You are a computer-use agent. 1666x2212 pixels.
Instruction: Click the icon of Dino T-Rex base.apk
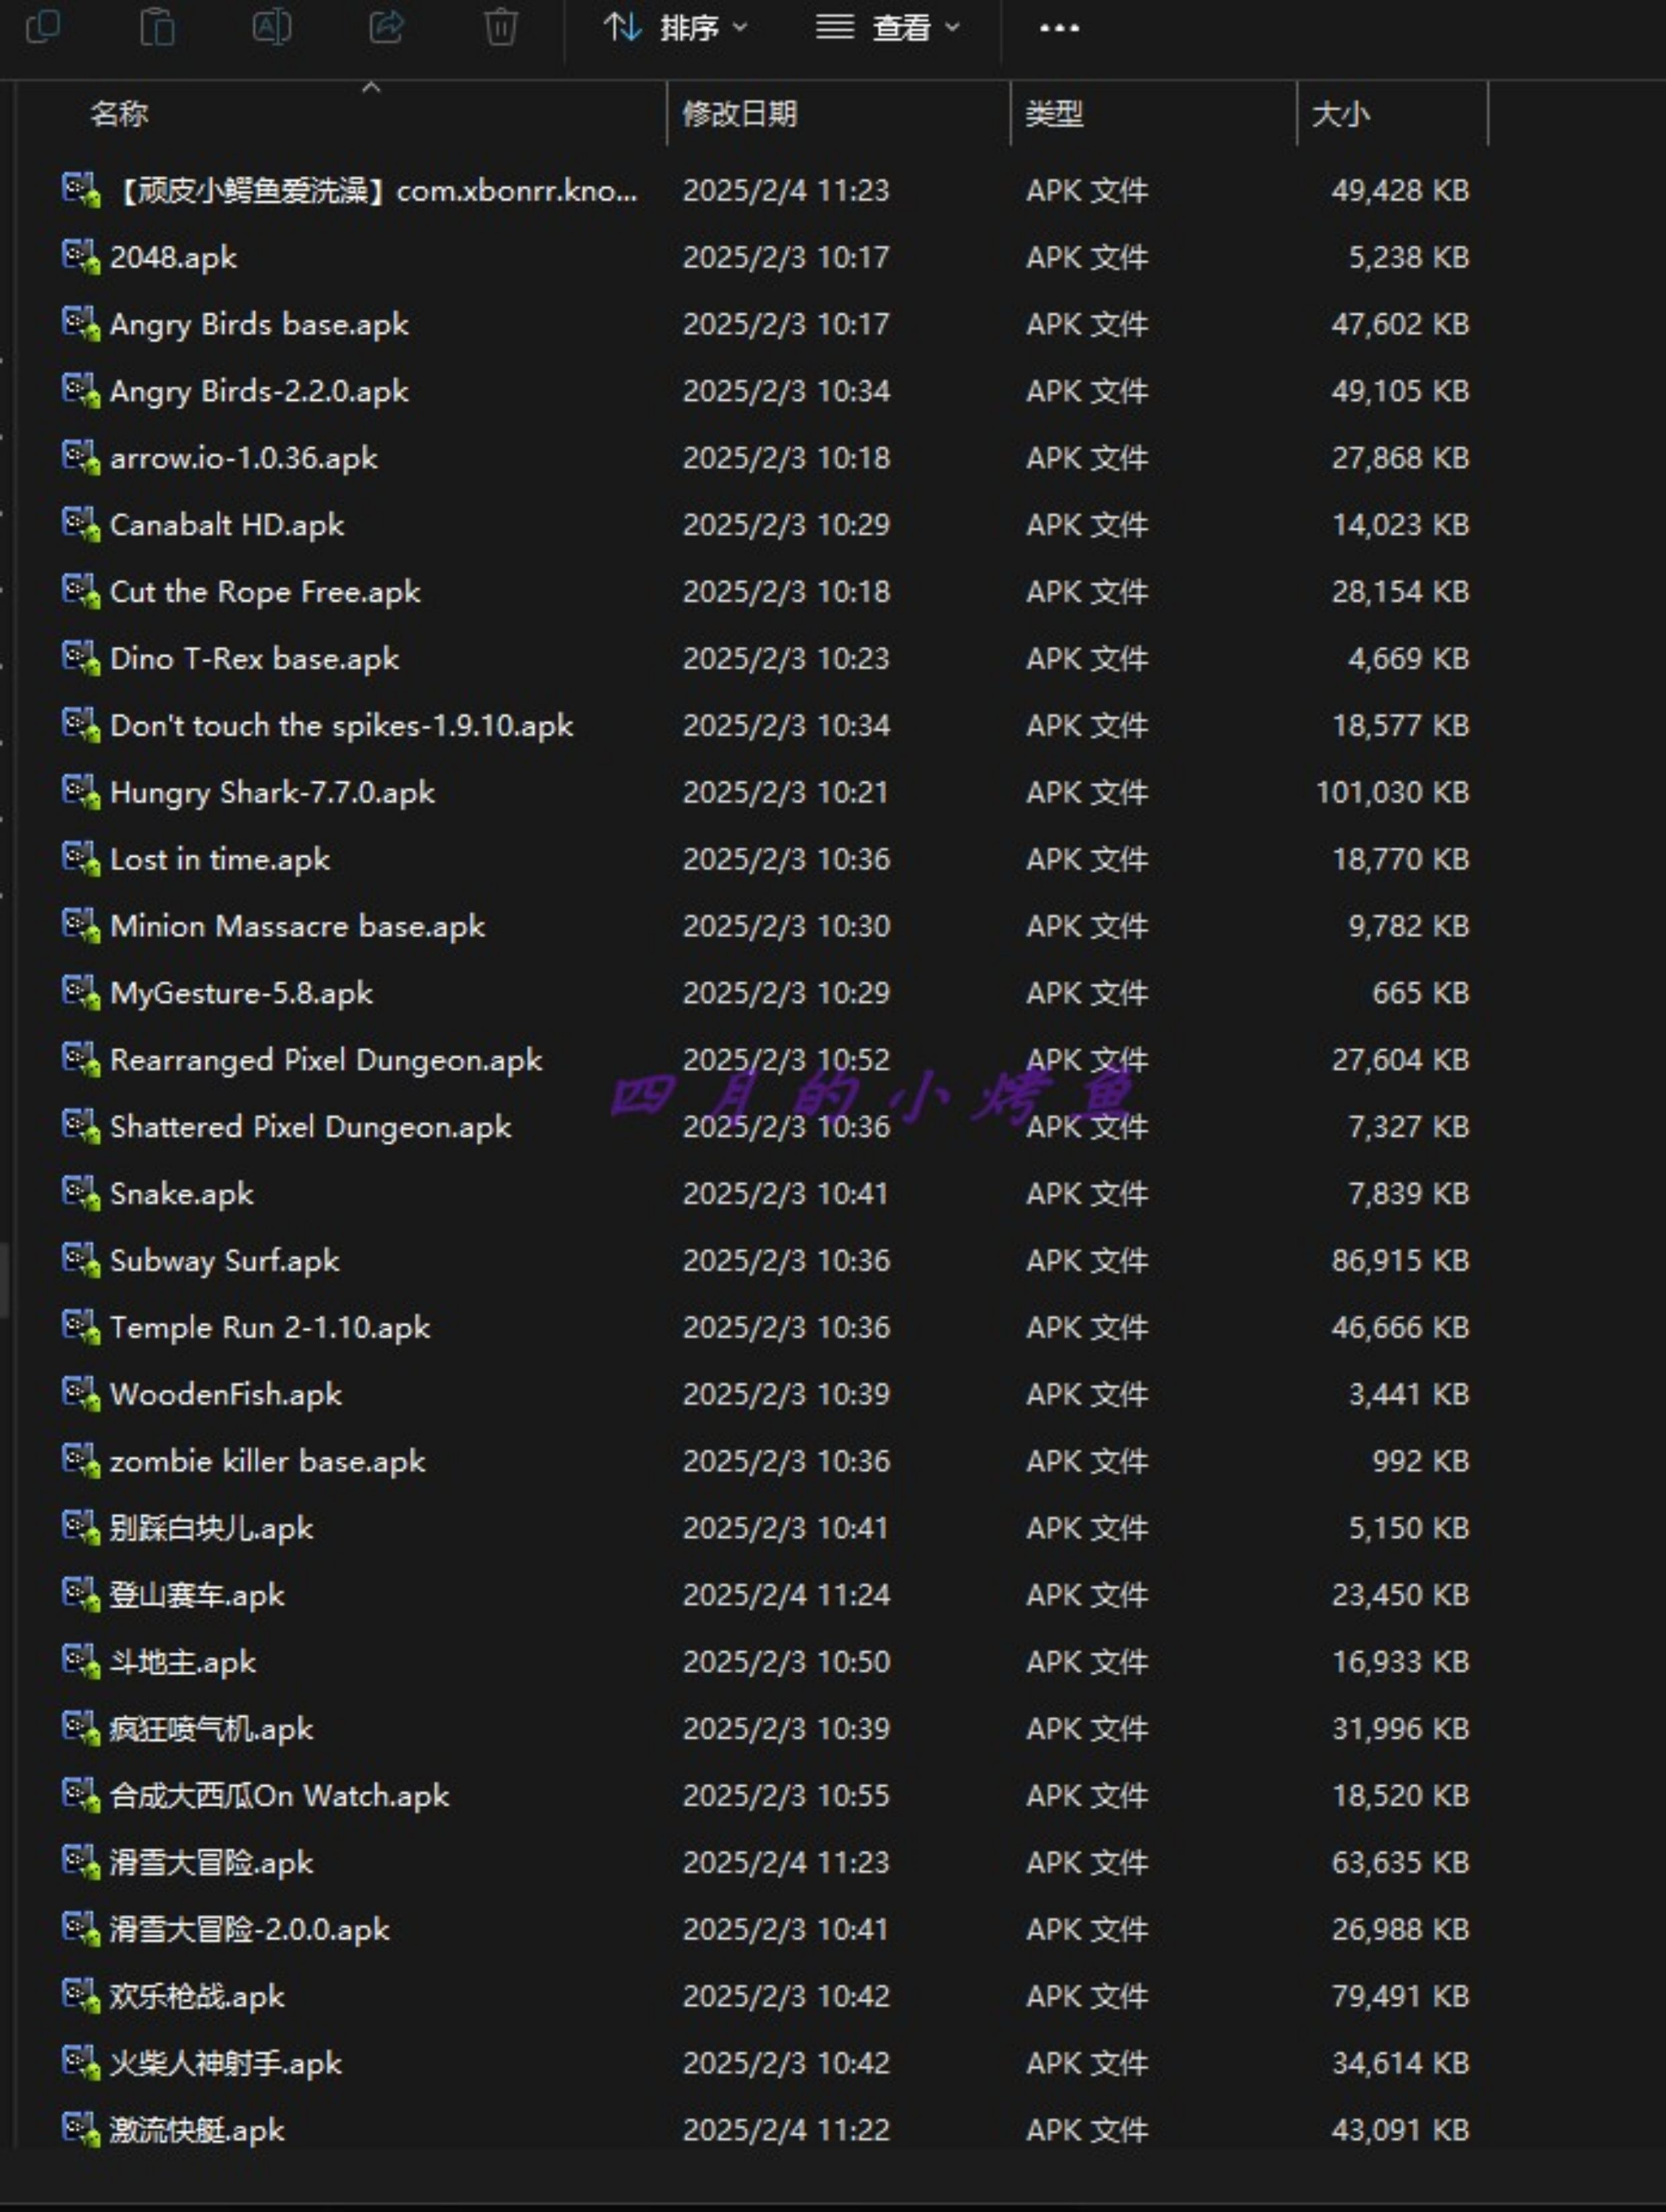click(81, 659)
